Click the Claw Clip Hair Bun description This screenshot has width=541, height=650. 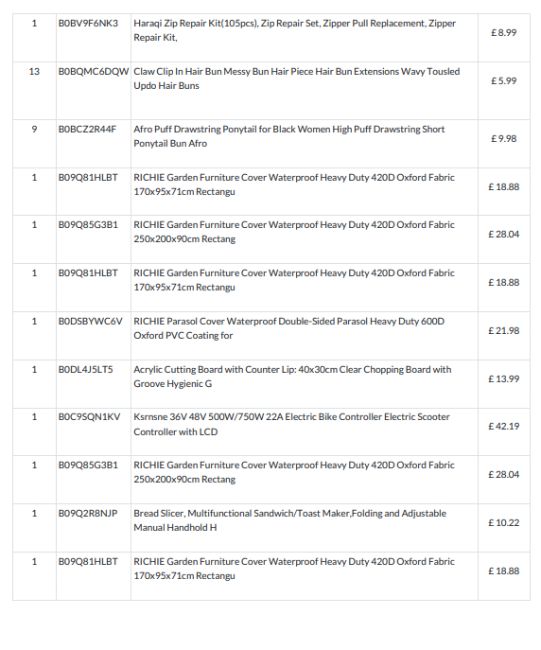(296, 79)
